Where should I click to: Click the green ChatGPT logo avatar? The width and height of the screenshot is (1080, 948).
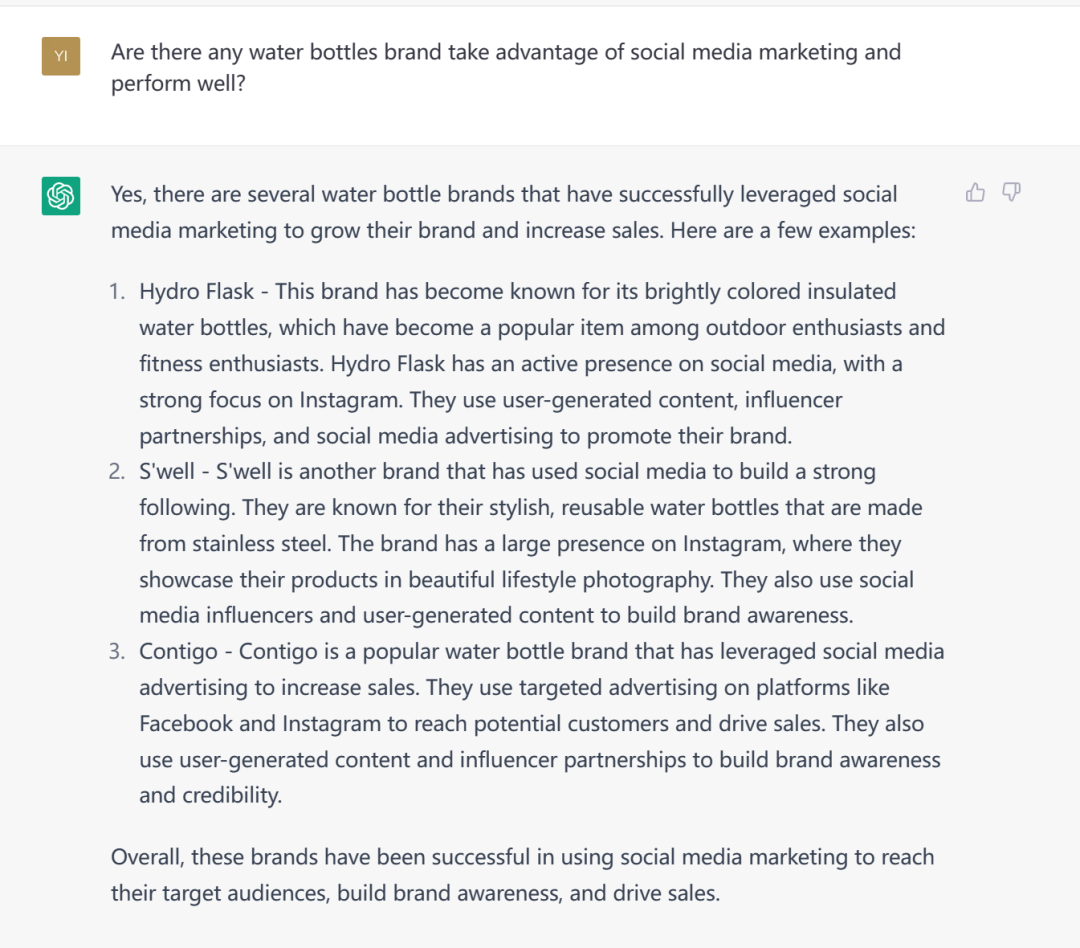(x=61, y=195)
